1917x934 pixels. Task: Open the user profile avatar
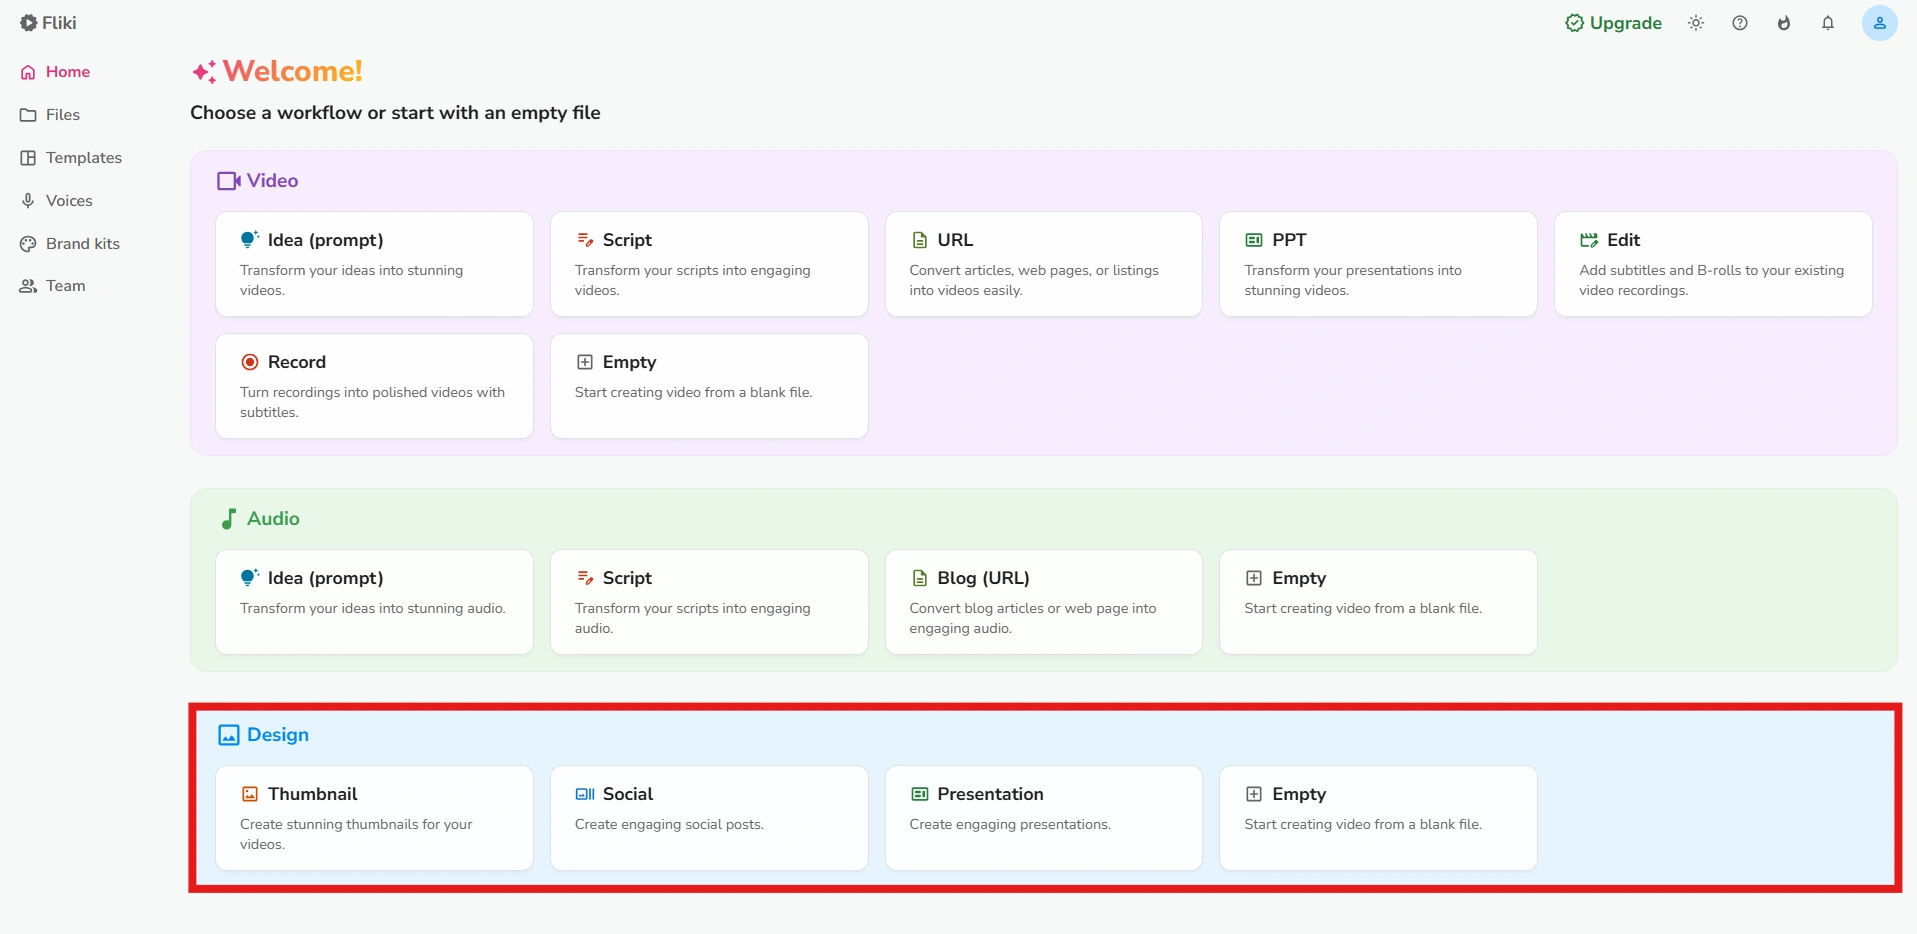pyautogui.click(x=1879, y=23)
